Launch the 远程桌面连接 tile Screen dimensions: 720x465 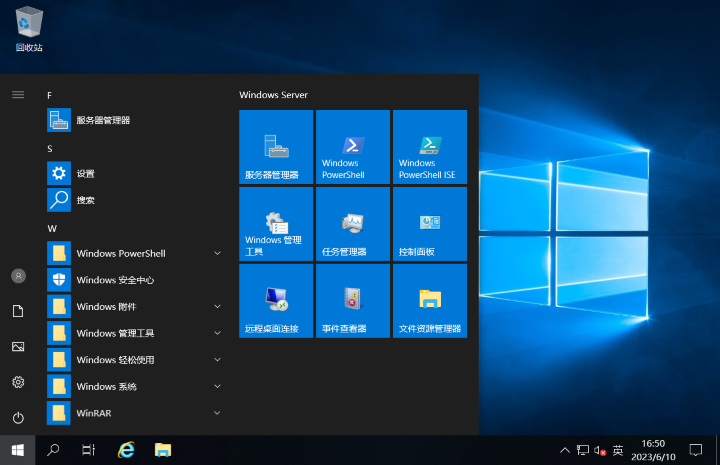[276, 301]
